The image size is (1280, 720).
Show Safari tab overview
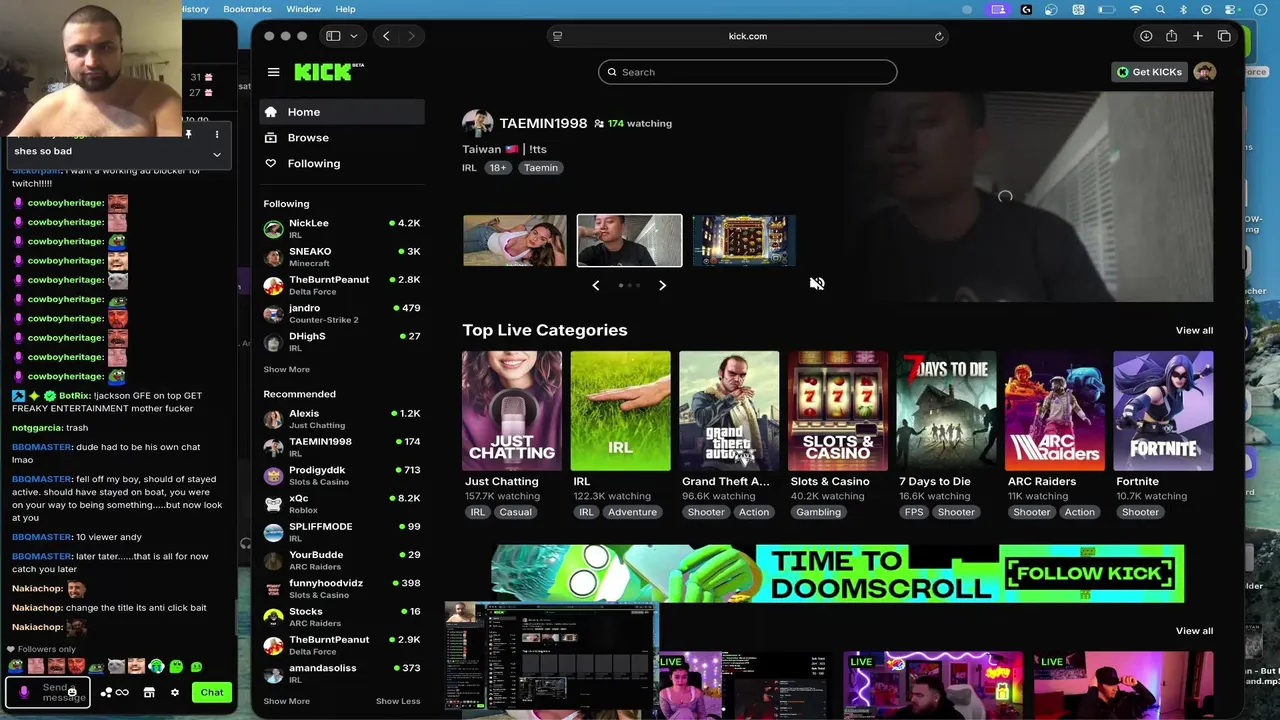(x=1224, y=36)
